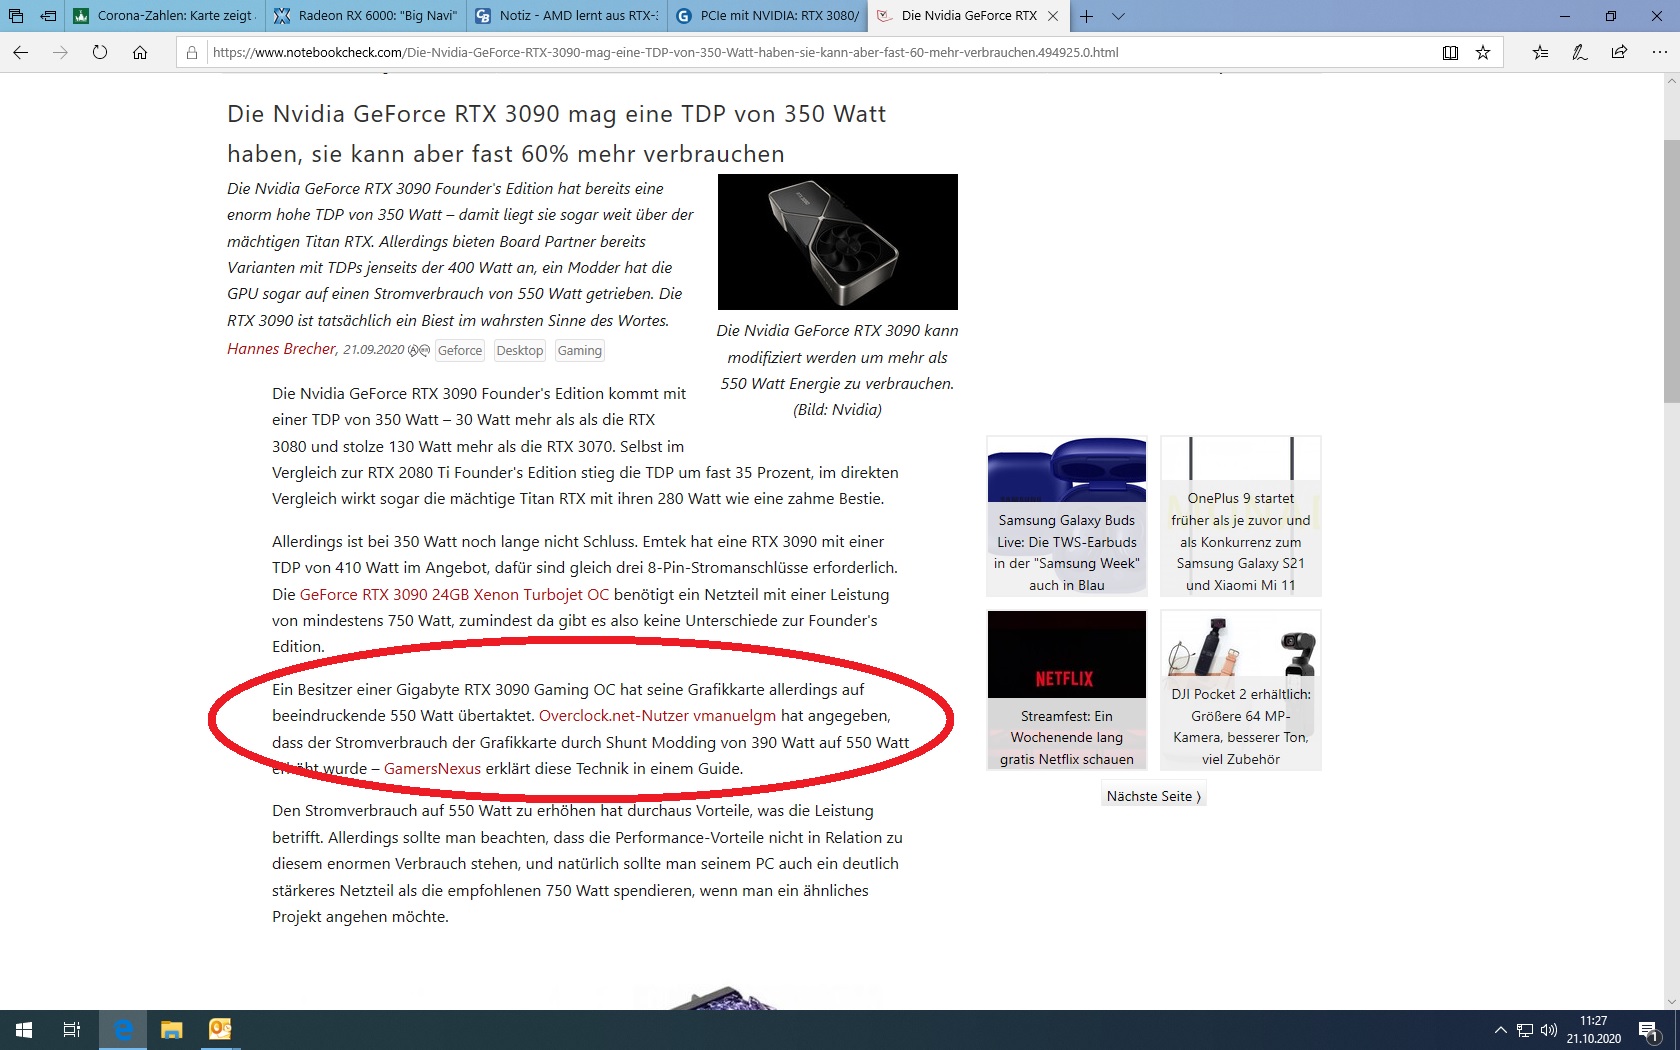This screenshot has width=1680, height=1050.
Task: Open the Action Center notifications icon
Action: click(1650, 1030)
